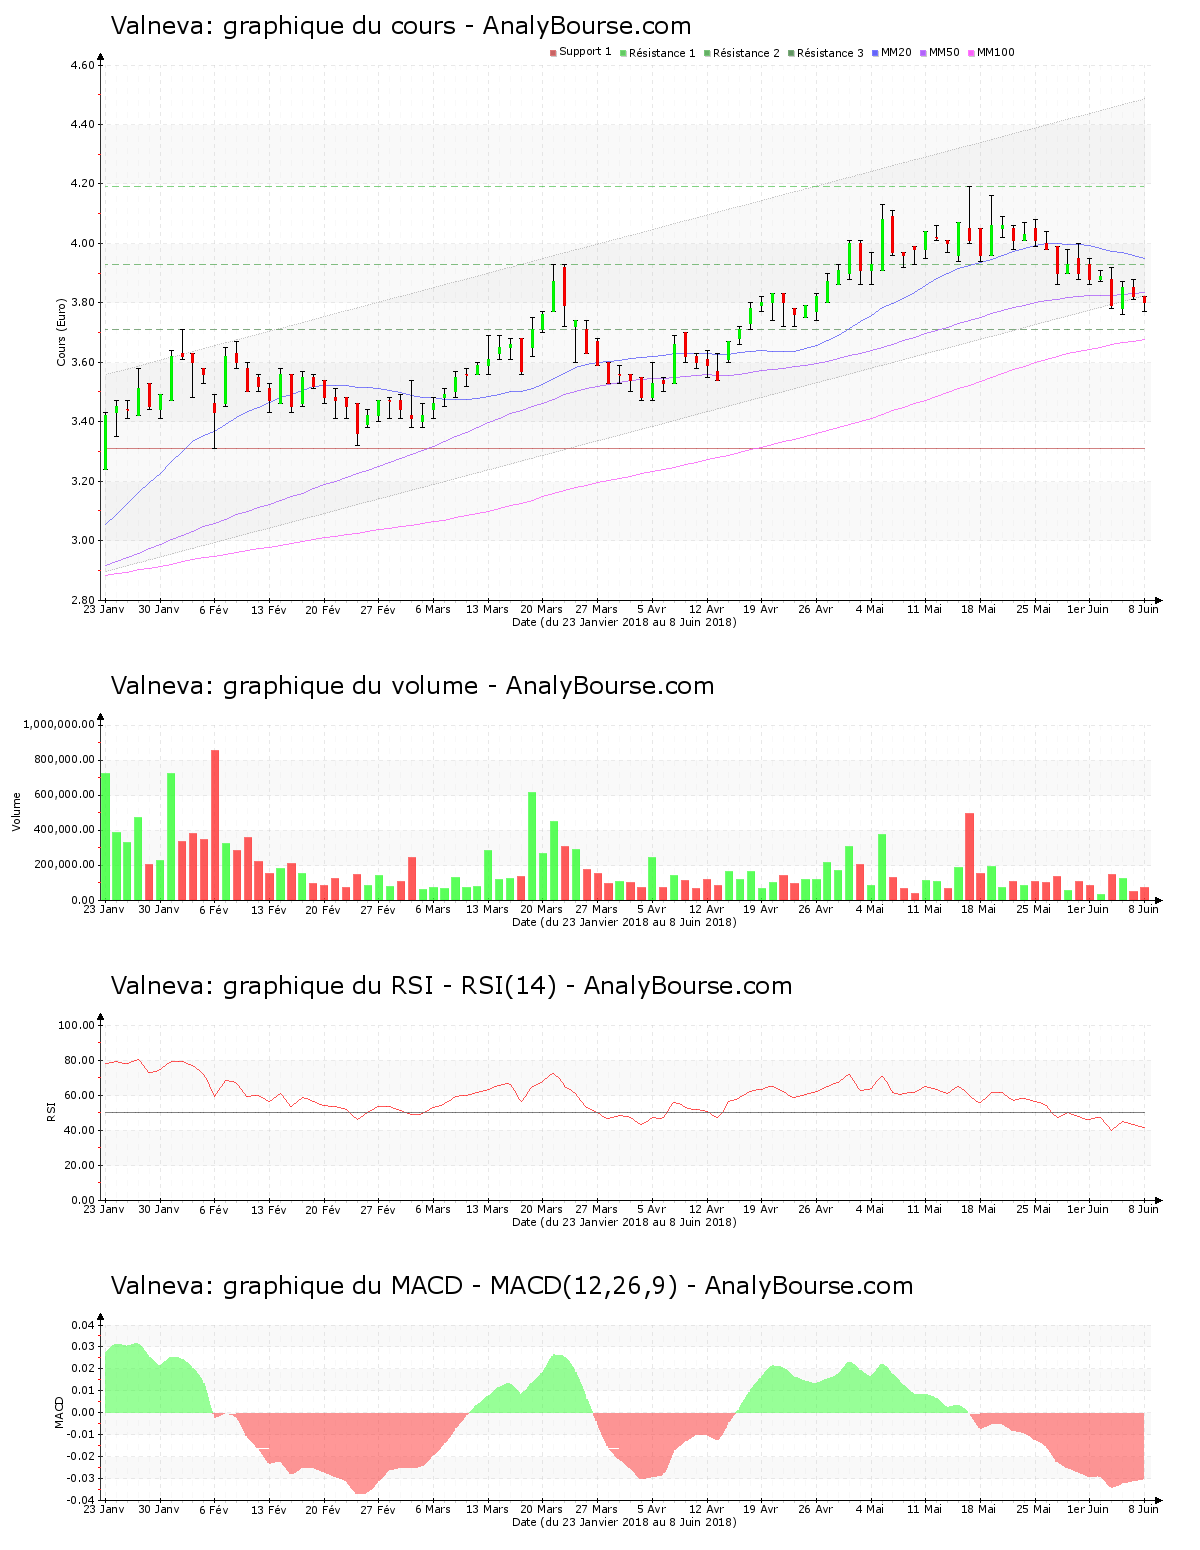Click the 'Volume' vertical axis label
The image size is (1200, 1550).
(16, 811)
